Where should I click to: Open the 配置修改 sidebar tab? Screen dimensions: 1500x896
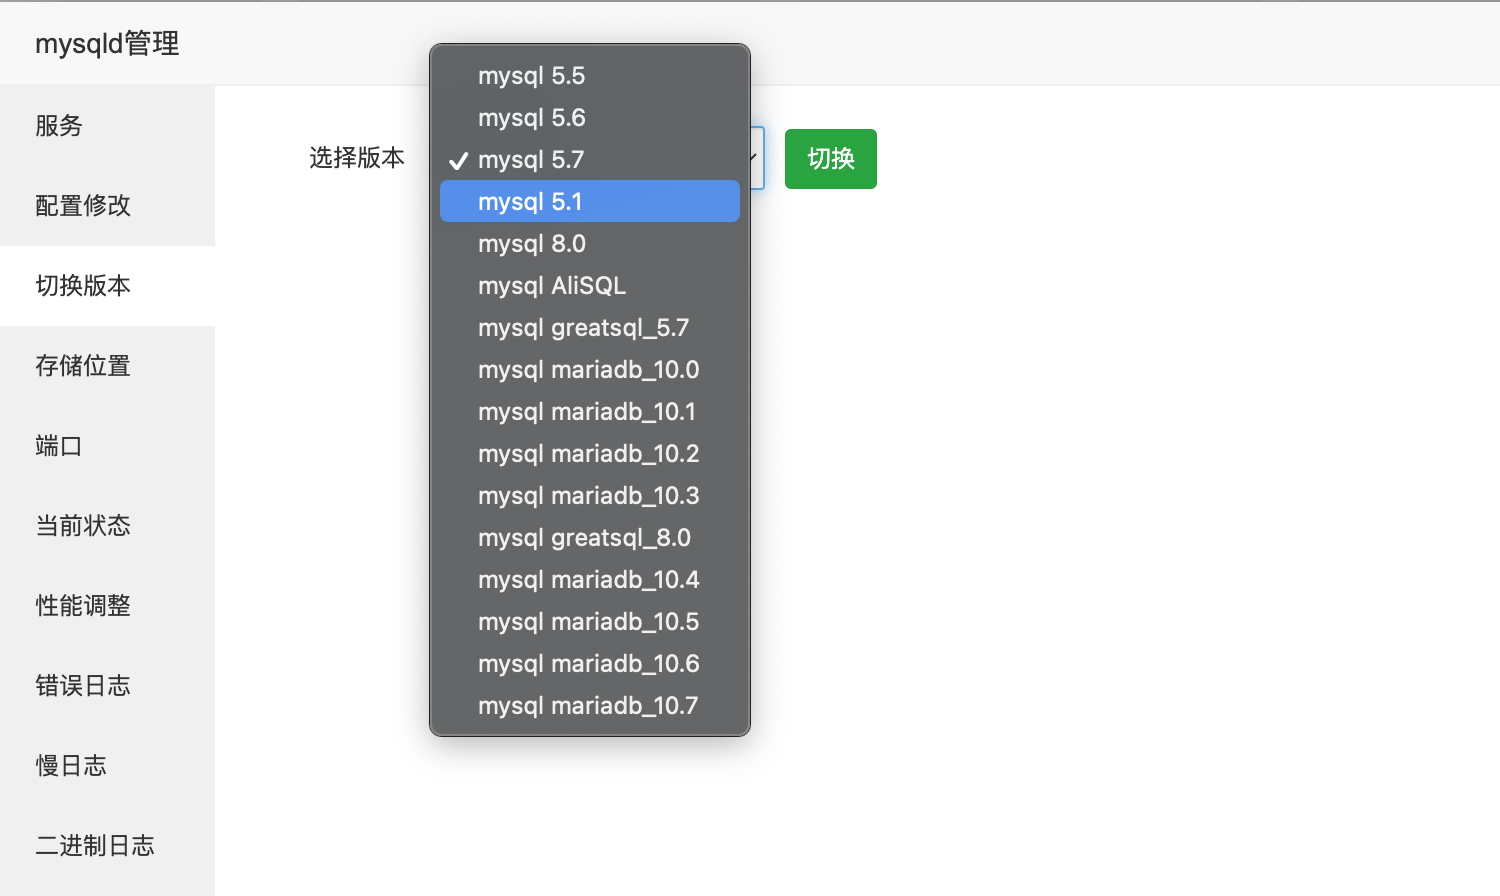point(107,206)
